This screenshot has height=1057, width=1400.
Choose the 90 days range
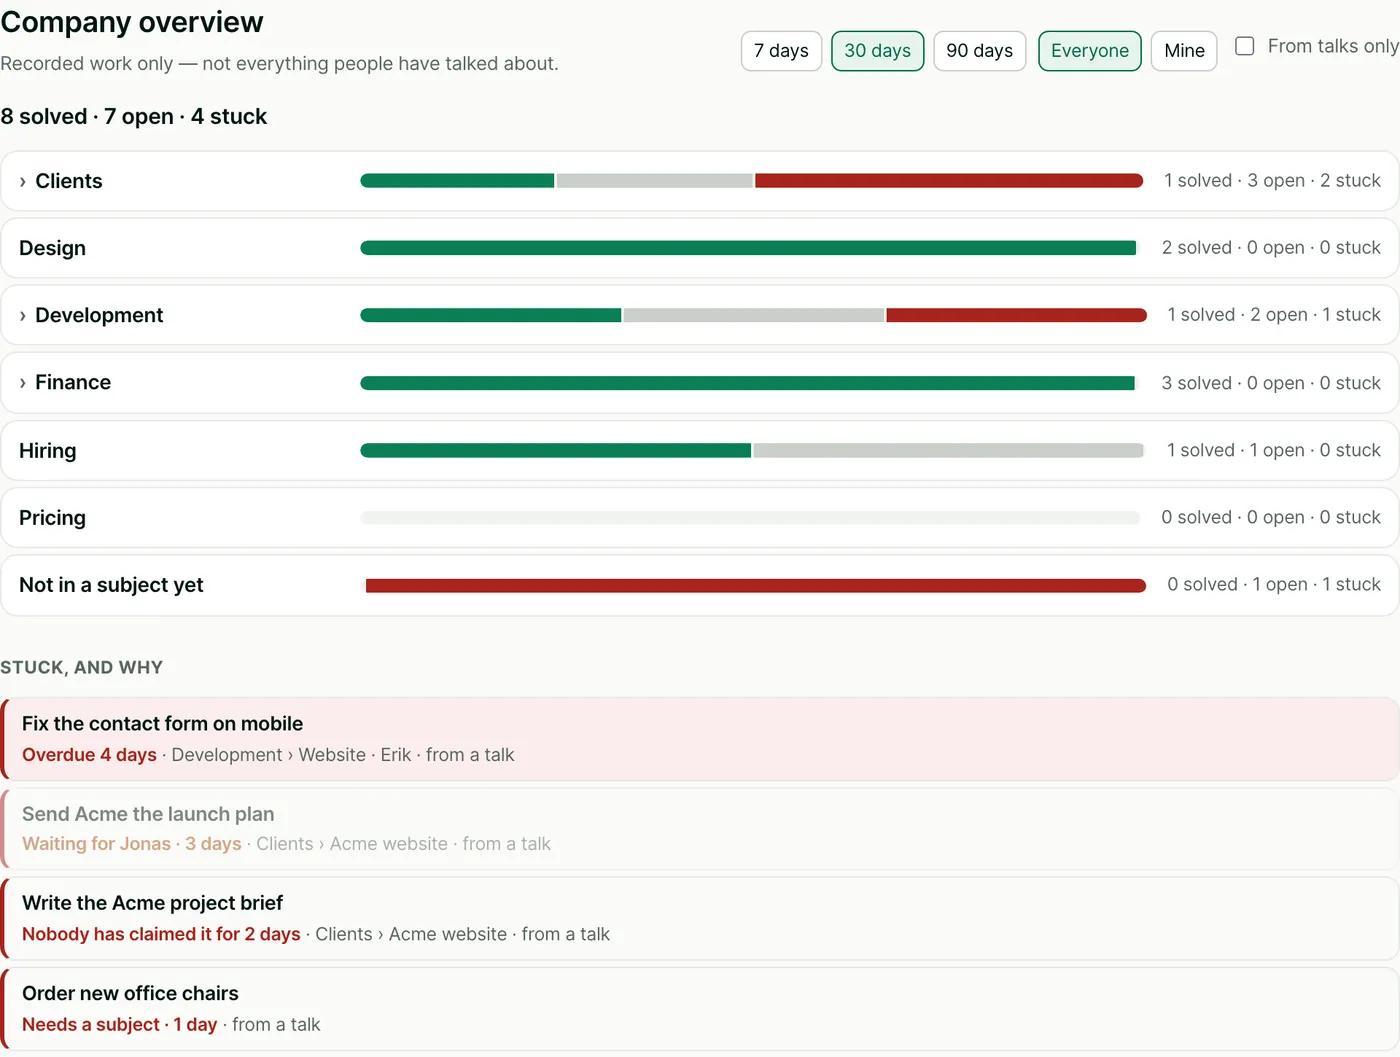pyautogui.click(x=979, y=51)
